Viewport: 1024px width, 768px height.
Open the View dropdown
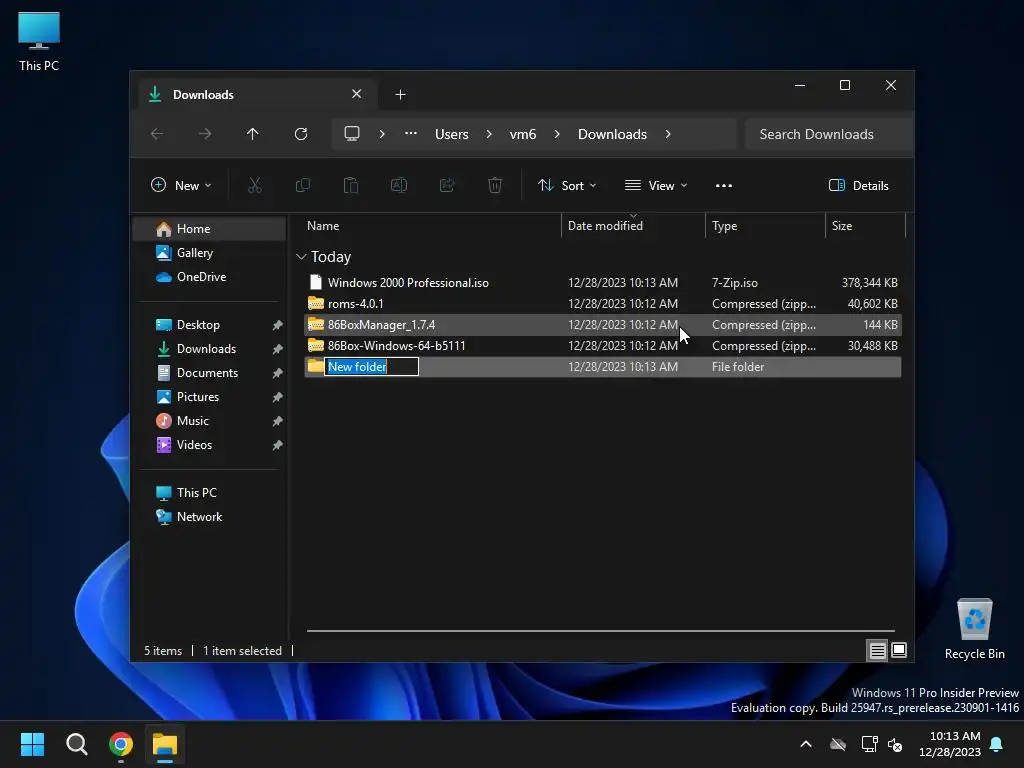(x=656, y=185)
